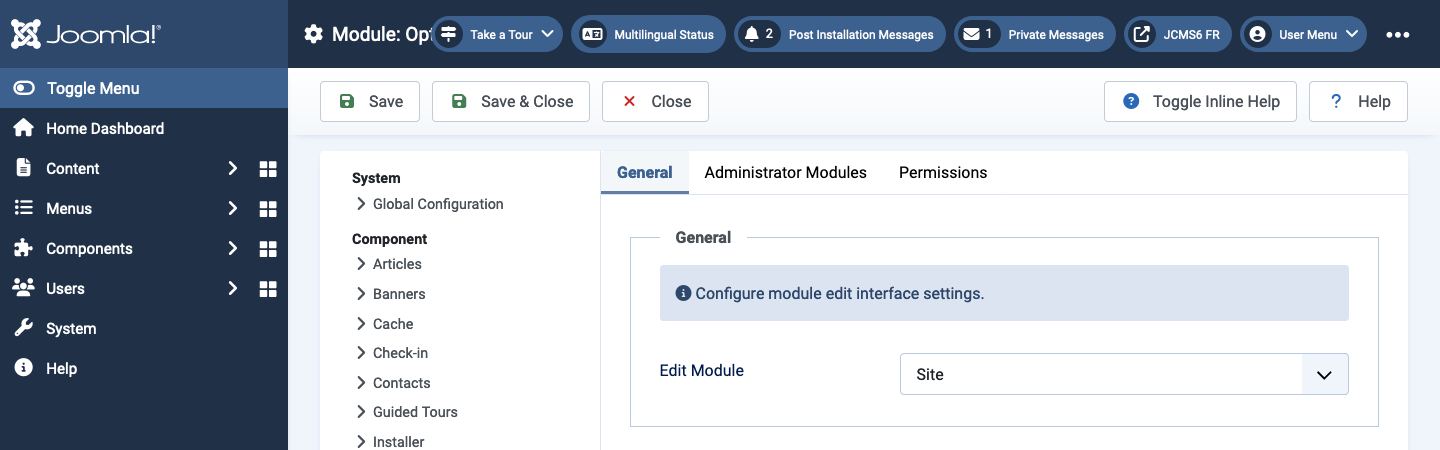Click the System wrench icon
The image size is (1440, 450).
24,328
